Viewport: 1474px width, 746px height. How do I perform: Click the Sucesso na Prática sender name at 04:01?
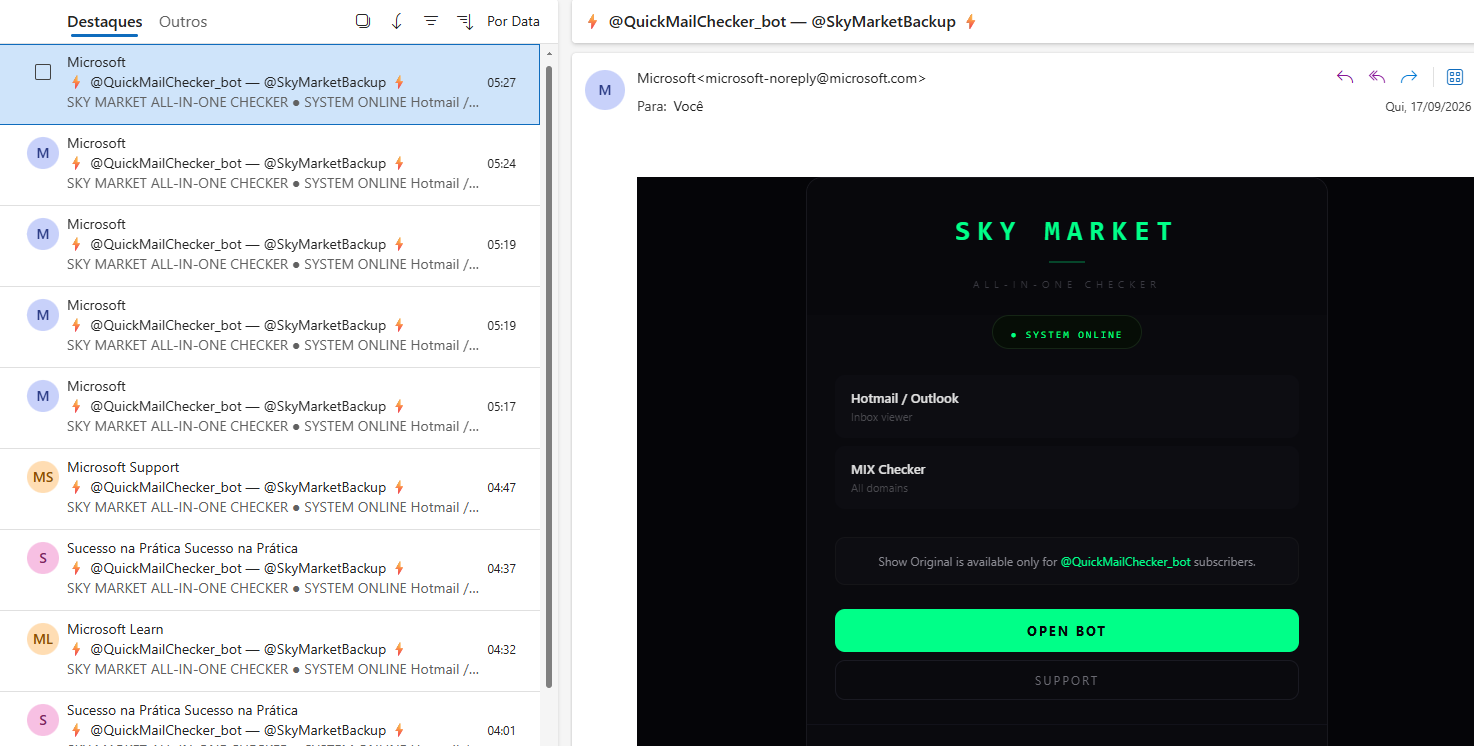182,710
